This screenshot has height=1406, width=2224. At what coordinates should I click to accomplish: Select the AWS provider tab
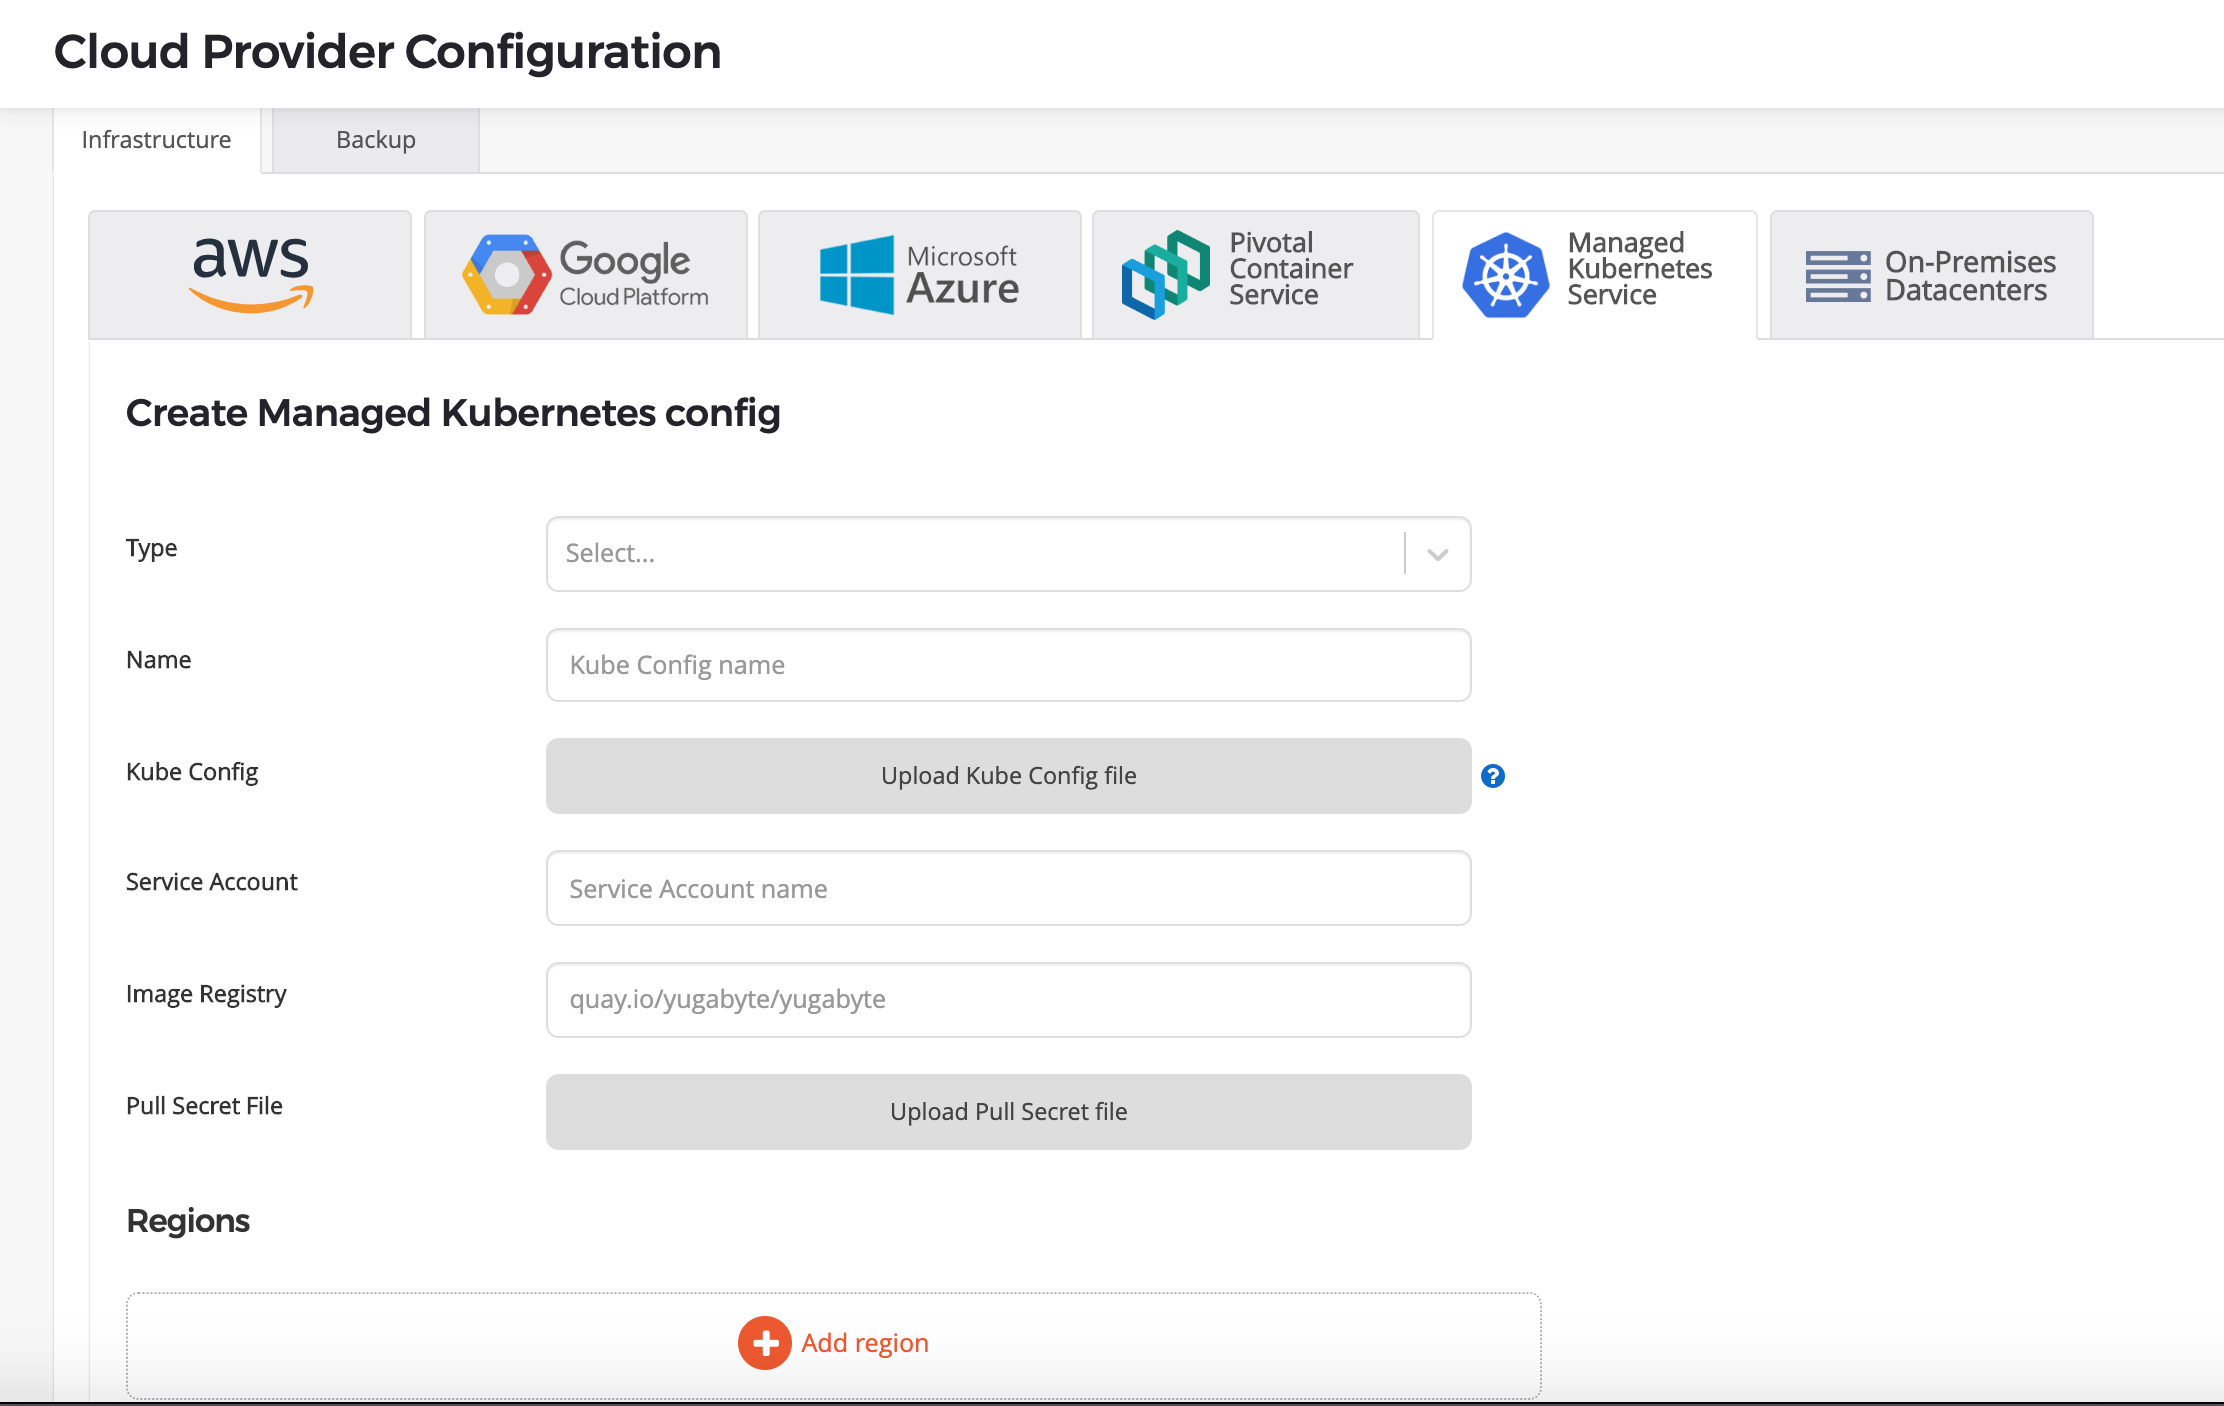click(250, 274)
